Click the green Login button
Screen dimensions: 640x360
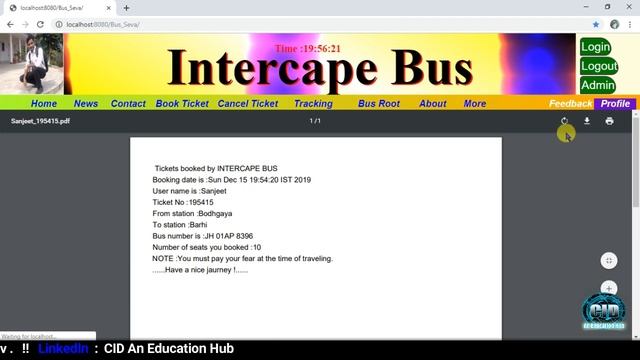point(596,47)
